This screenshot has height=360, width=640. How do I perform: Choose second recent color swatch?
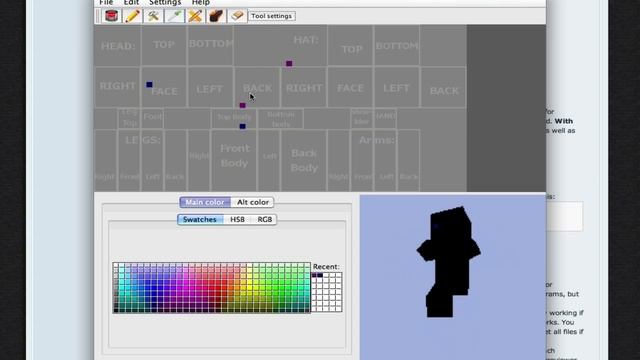[320, 275]
